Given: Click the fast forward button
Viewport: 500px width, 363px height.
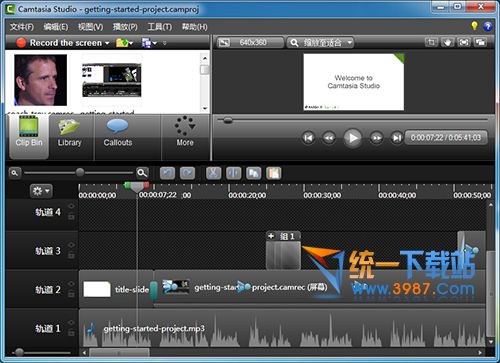Looking at the screenshot, I should coord(376,138).
